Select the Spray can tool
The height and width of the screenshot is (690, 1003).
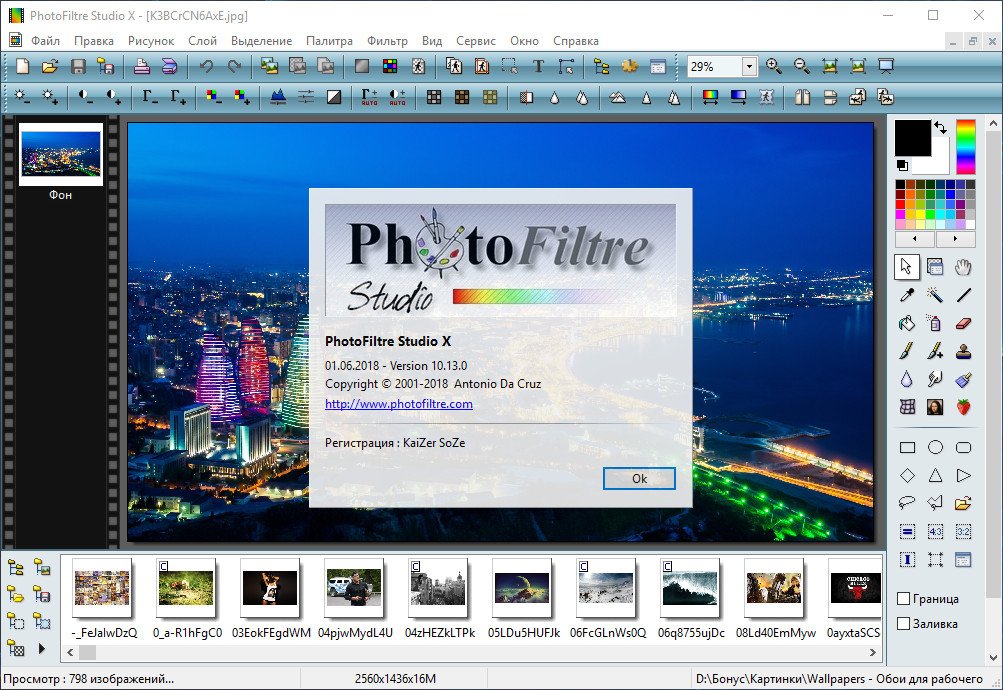point(935,323)
